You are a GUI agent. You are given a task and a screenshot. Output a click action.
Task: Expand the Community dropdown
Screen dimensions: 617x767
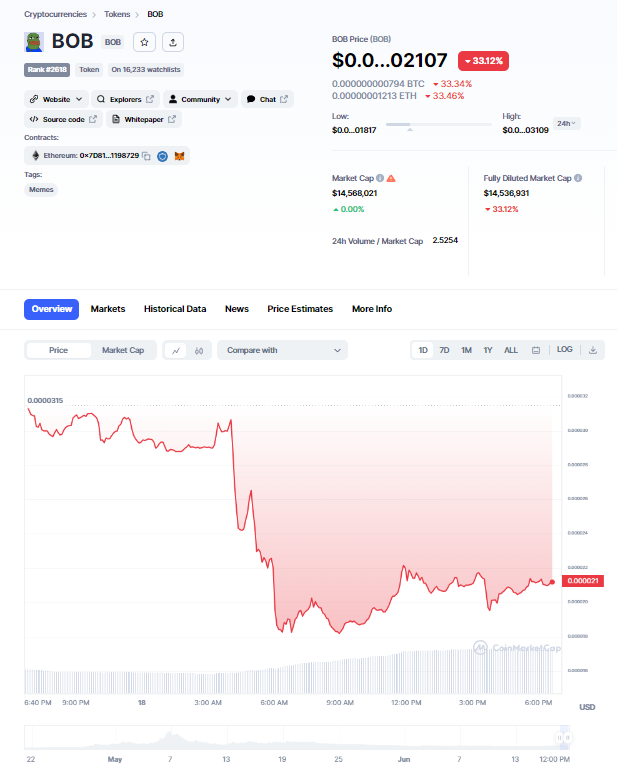pyautogui.click(x=201, y=99)
